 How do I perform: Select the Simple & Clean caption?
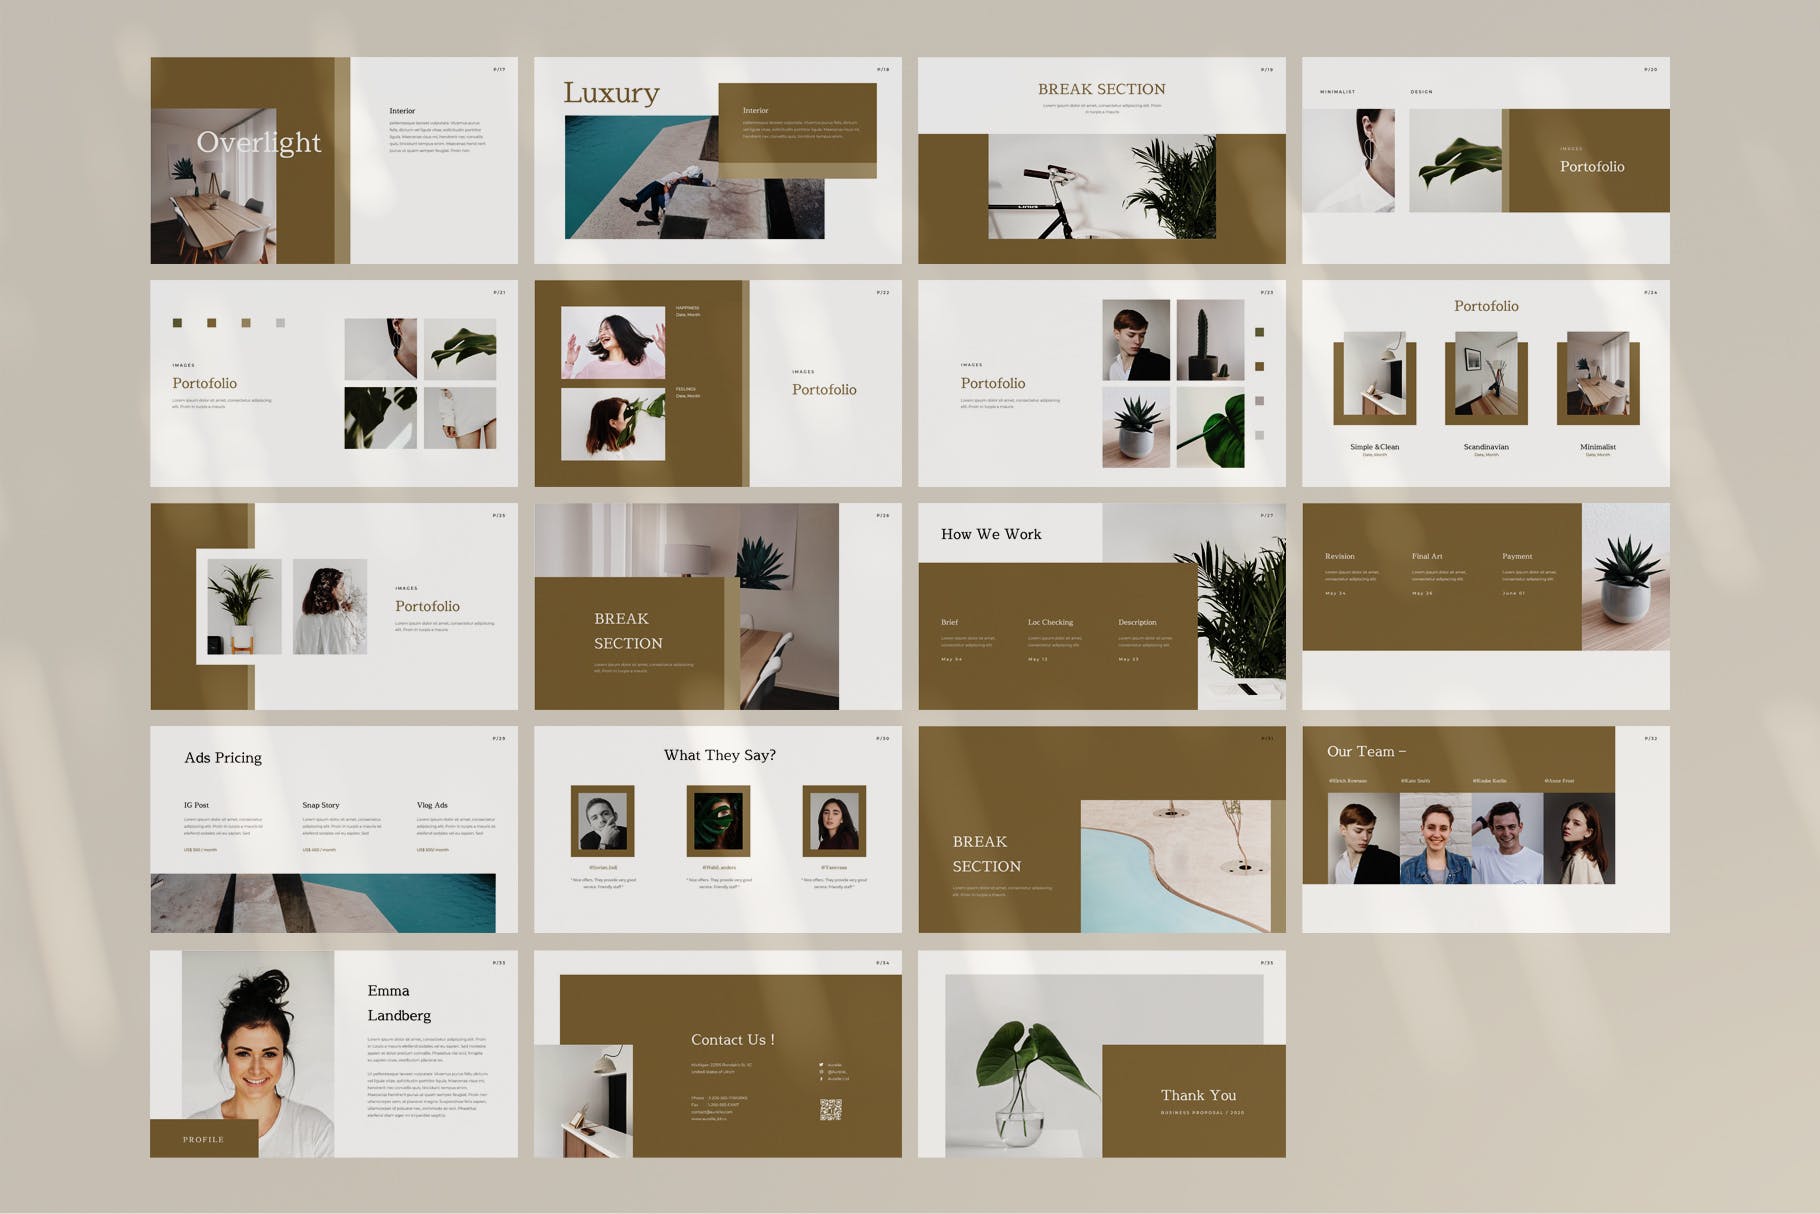(1374, 447)
